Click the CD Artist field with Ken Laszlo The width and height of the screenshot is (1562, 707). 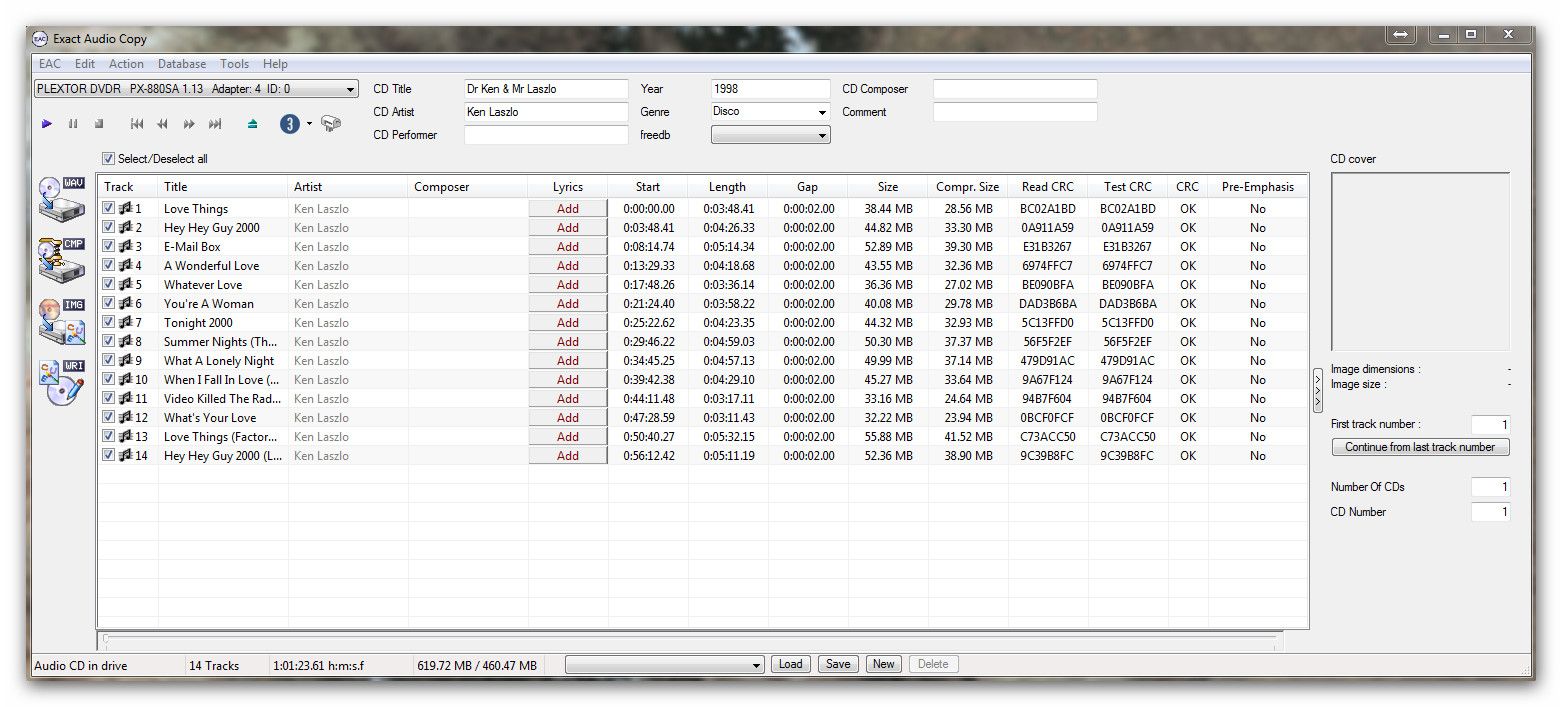(x=546, y=112)
